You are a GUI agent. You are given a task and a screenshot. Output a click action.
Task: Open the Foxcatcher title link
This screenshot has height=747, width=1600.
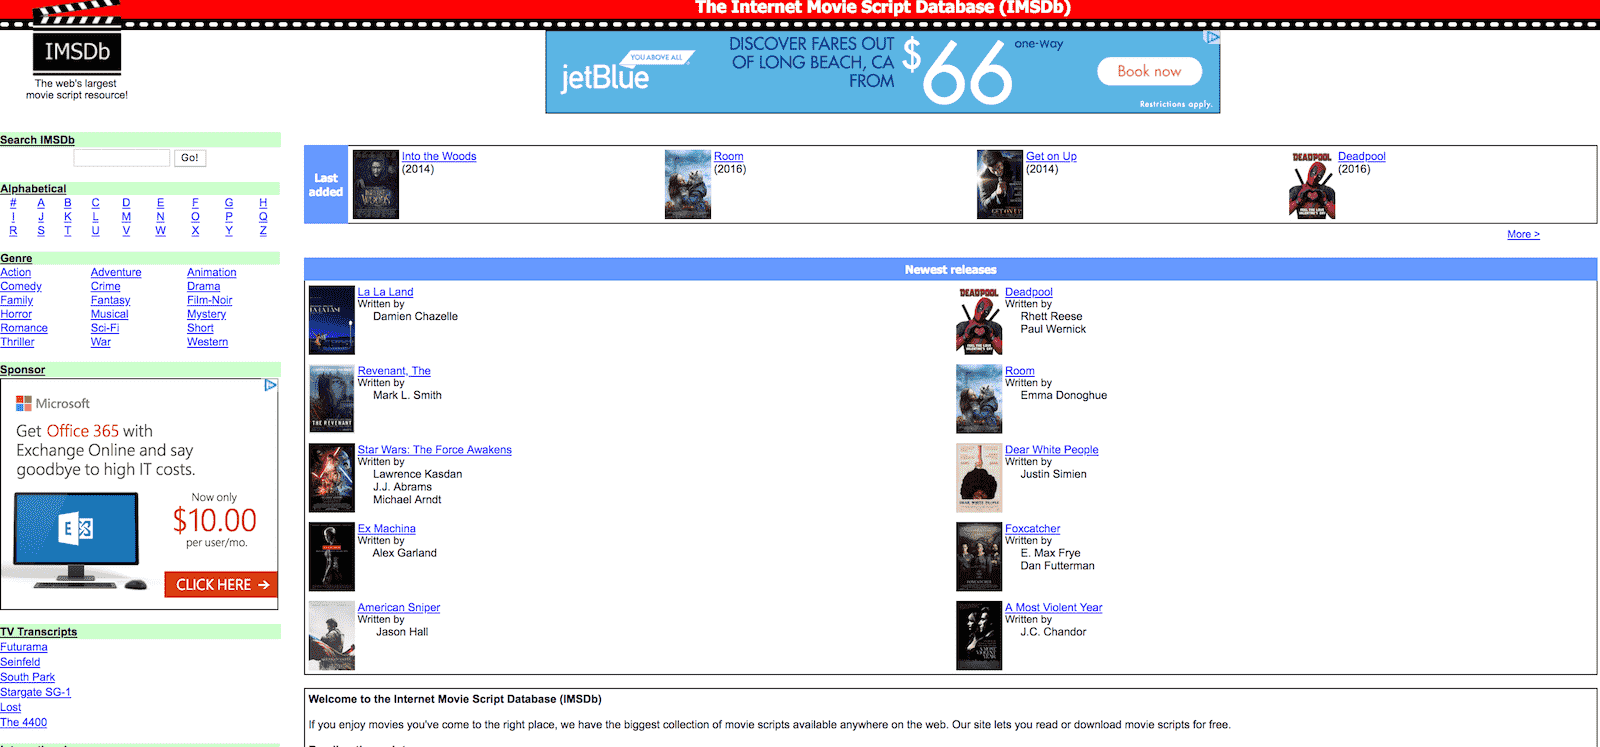[x=1033, y=529]
